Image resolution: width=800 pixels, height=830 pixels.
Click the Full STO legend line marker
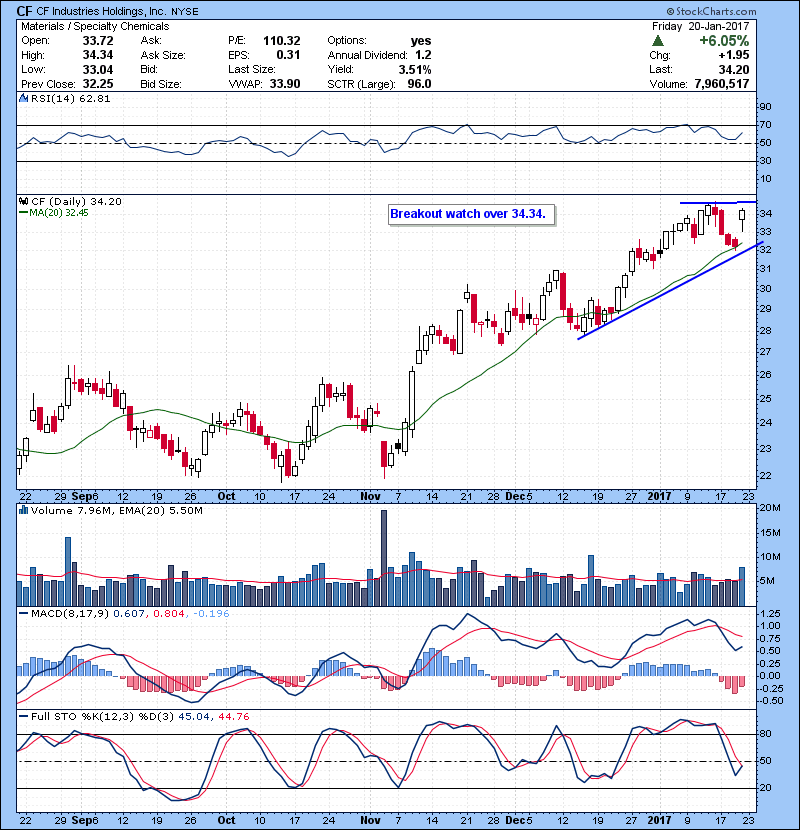point(23,716)
